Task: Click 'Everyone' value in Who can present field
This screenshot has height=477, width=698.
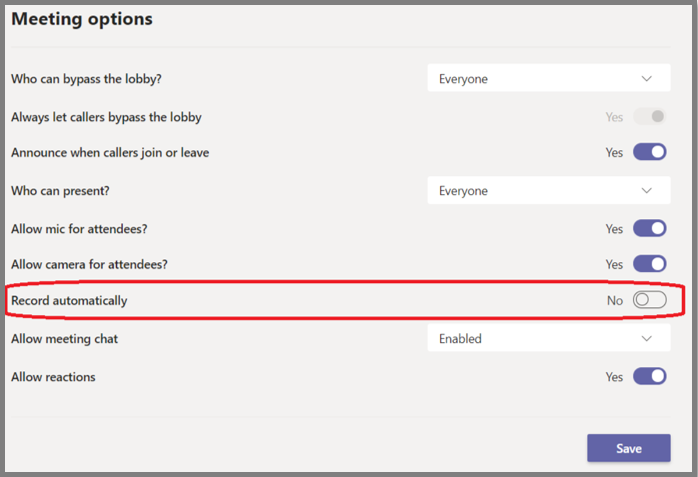Action: pyautogui.click(x=463, y=191)
